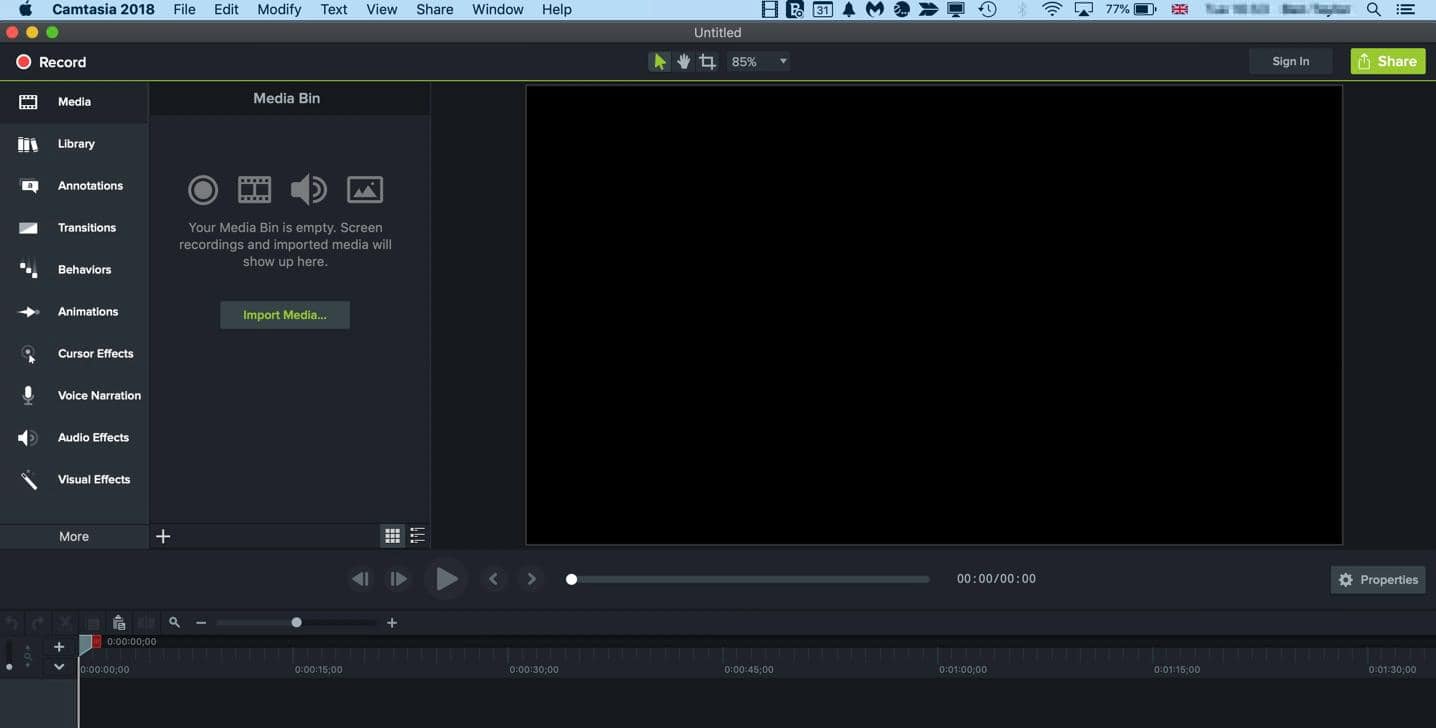The width and height of the screenshot is (1436, 728).
Task: Click the audio speaker icon in Media Bin
Action: pyautogui.click(x=308, y=189)
